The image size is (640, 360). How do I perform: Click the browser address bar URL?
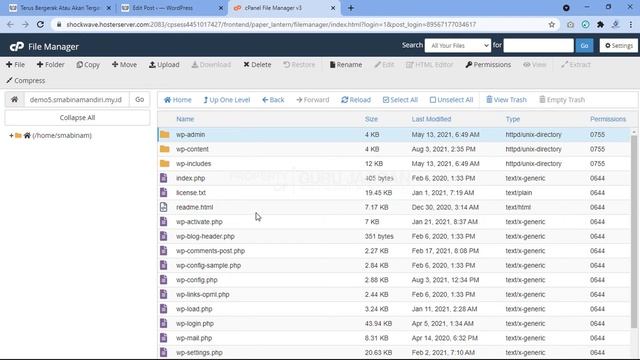tap(271, 24)
